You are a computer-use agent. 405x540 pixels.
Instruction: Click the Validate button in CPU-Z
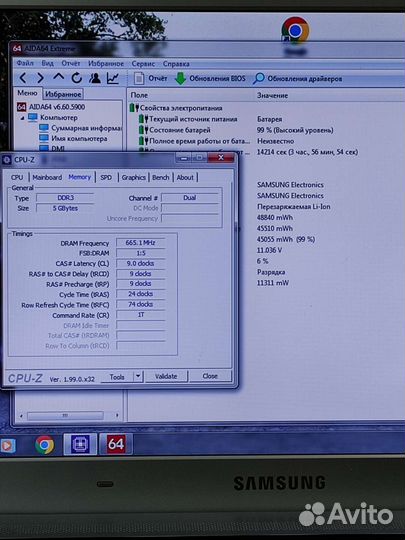pos(166,376)
